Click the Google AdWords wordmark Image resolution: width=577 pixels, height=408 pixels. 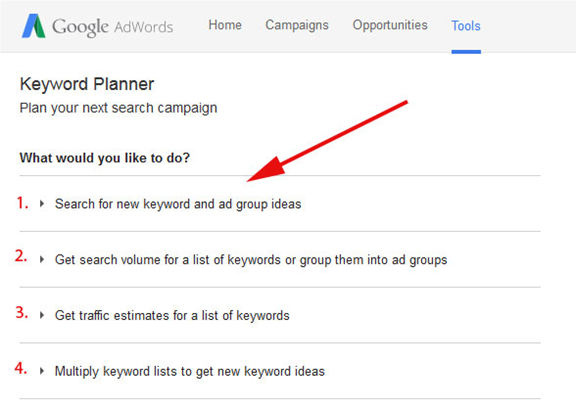(112, 27)
